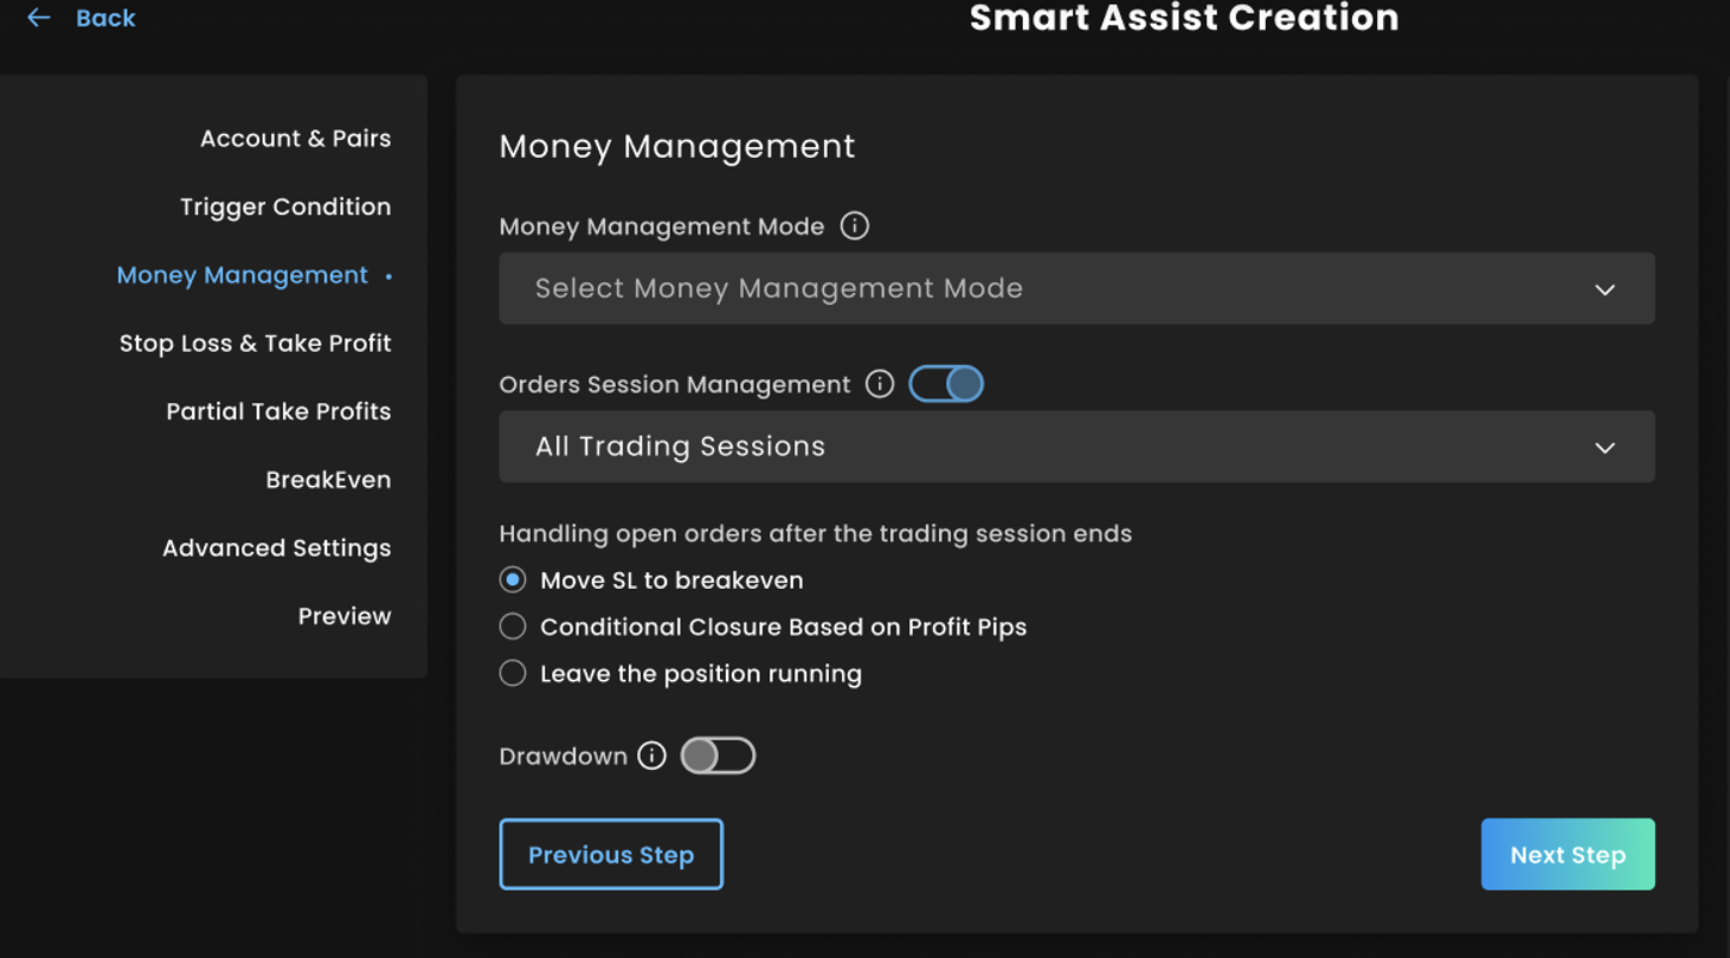Select Move SL to breakeven option
This screenshot has height=958, width=1730.
(513, 580)
